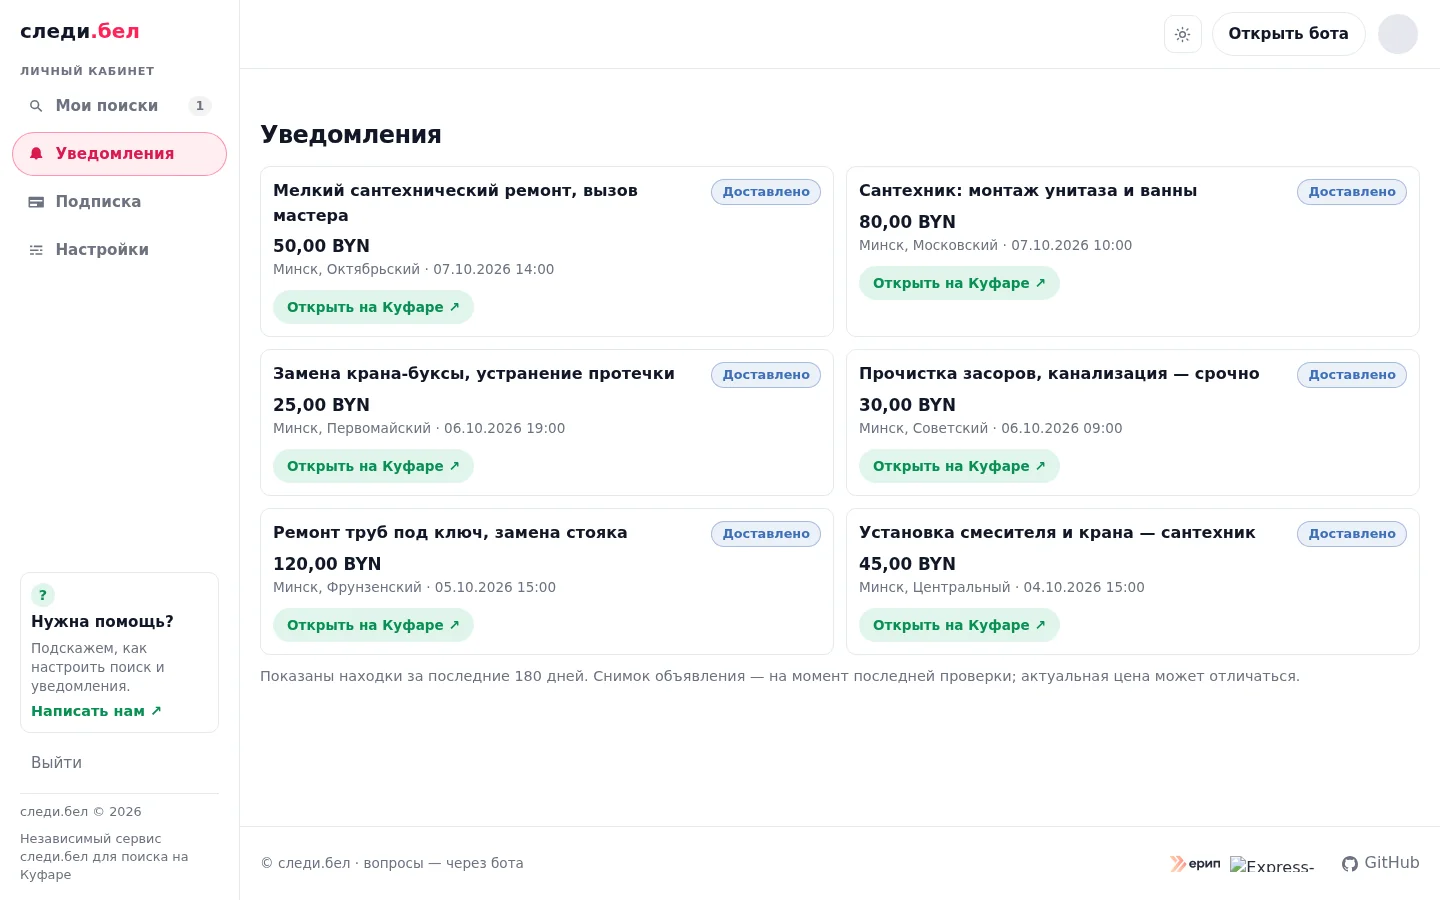Click the title Мелкий сантехнический ремонт, вызов мастера

click(x=455, y=203)
